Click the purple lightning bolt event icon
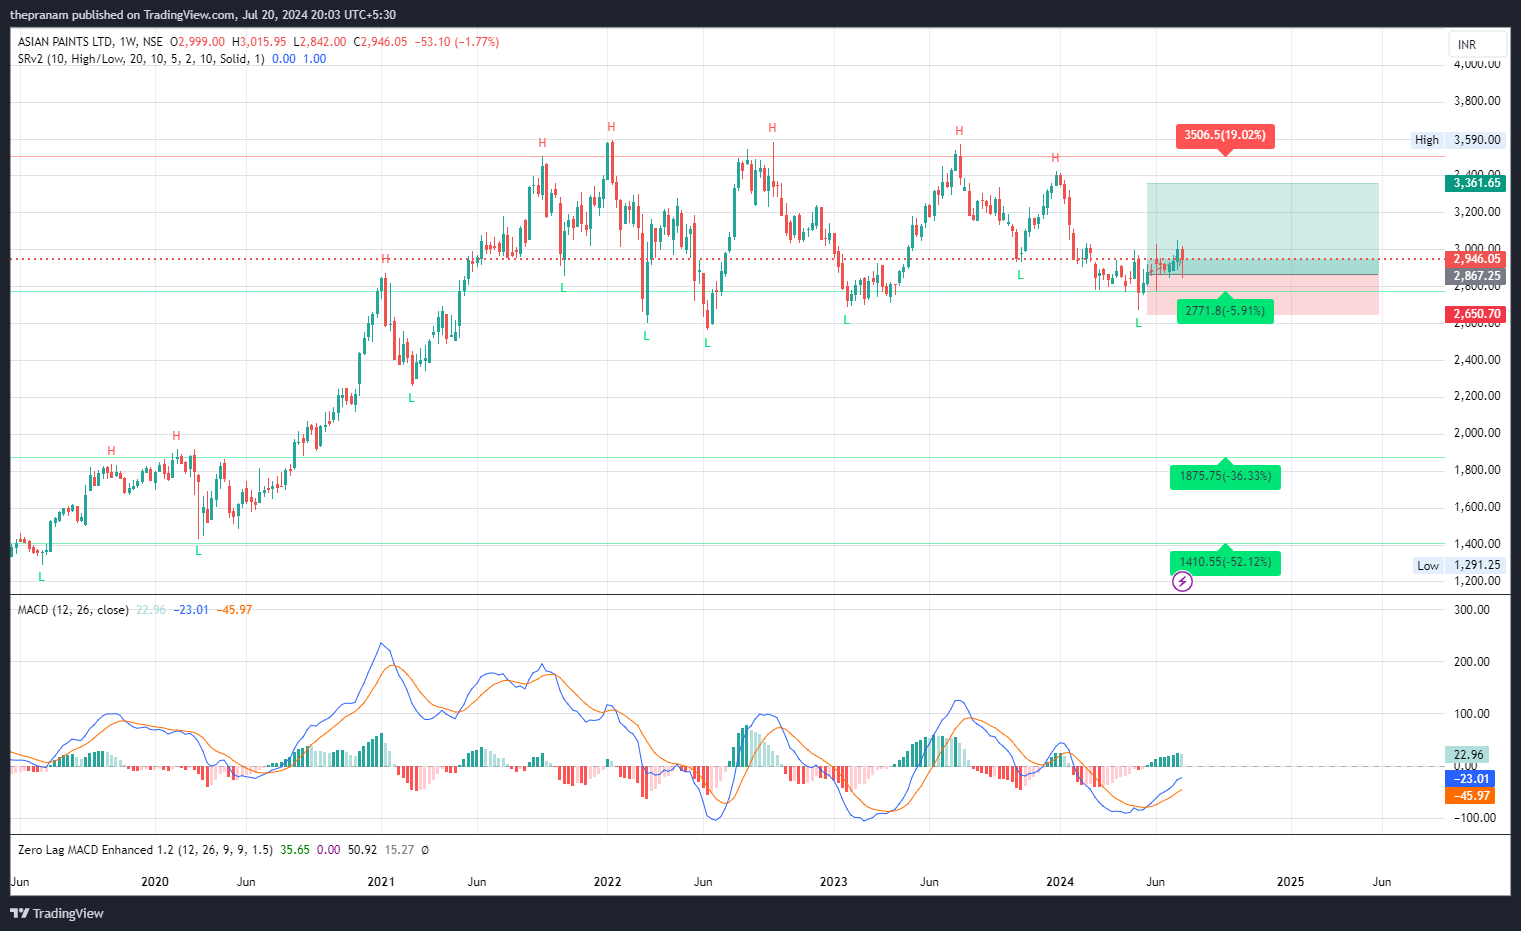Viewport: 1521px width, 931px height. click(x=1182, y=581)
